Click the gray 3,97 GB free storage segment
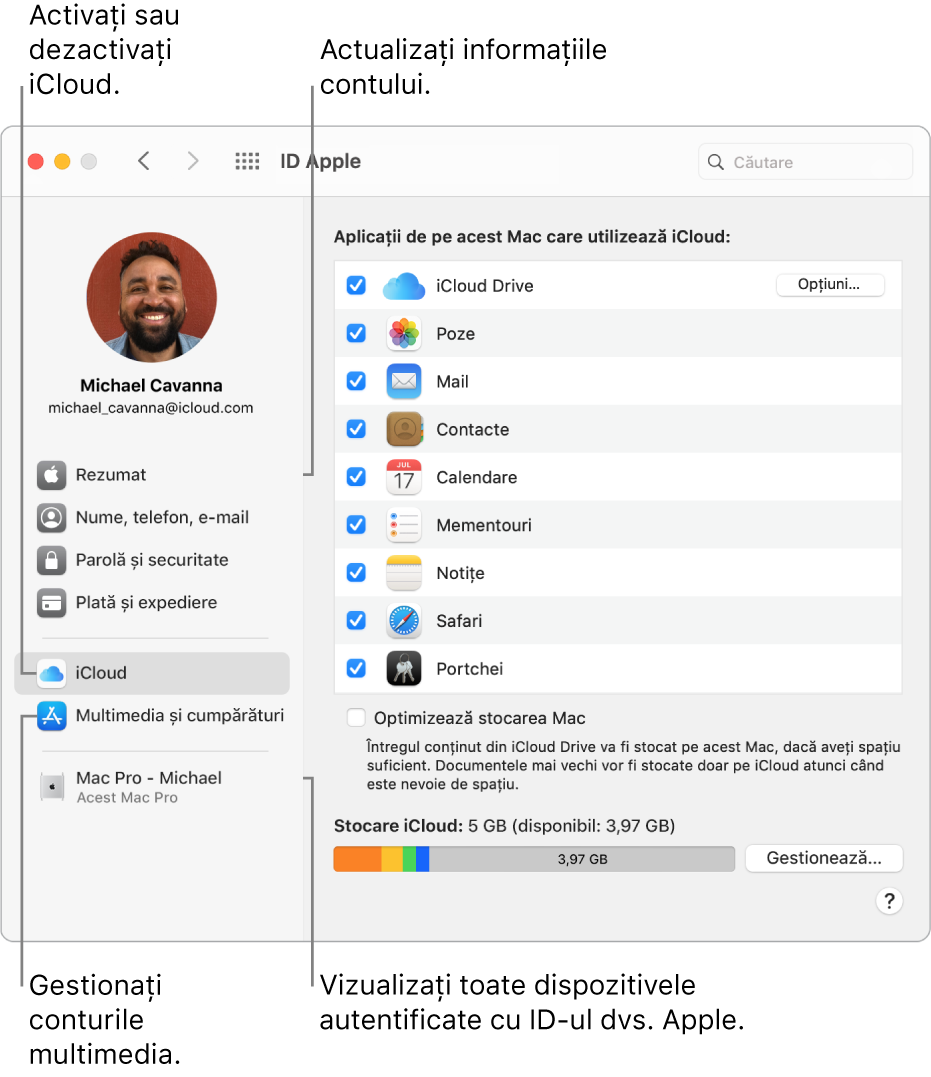 [x=582, y=859]
